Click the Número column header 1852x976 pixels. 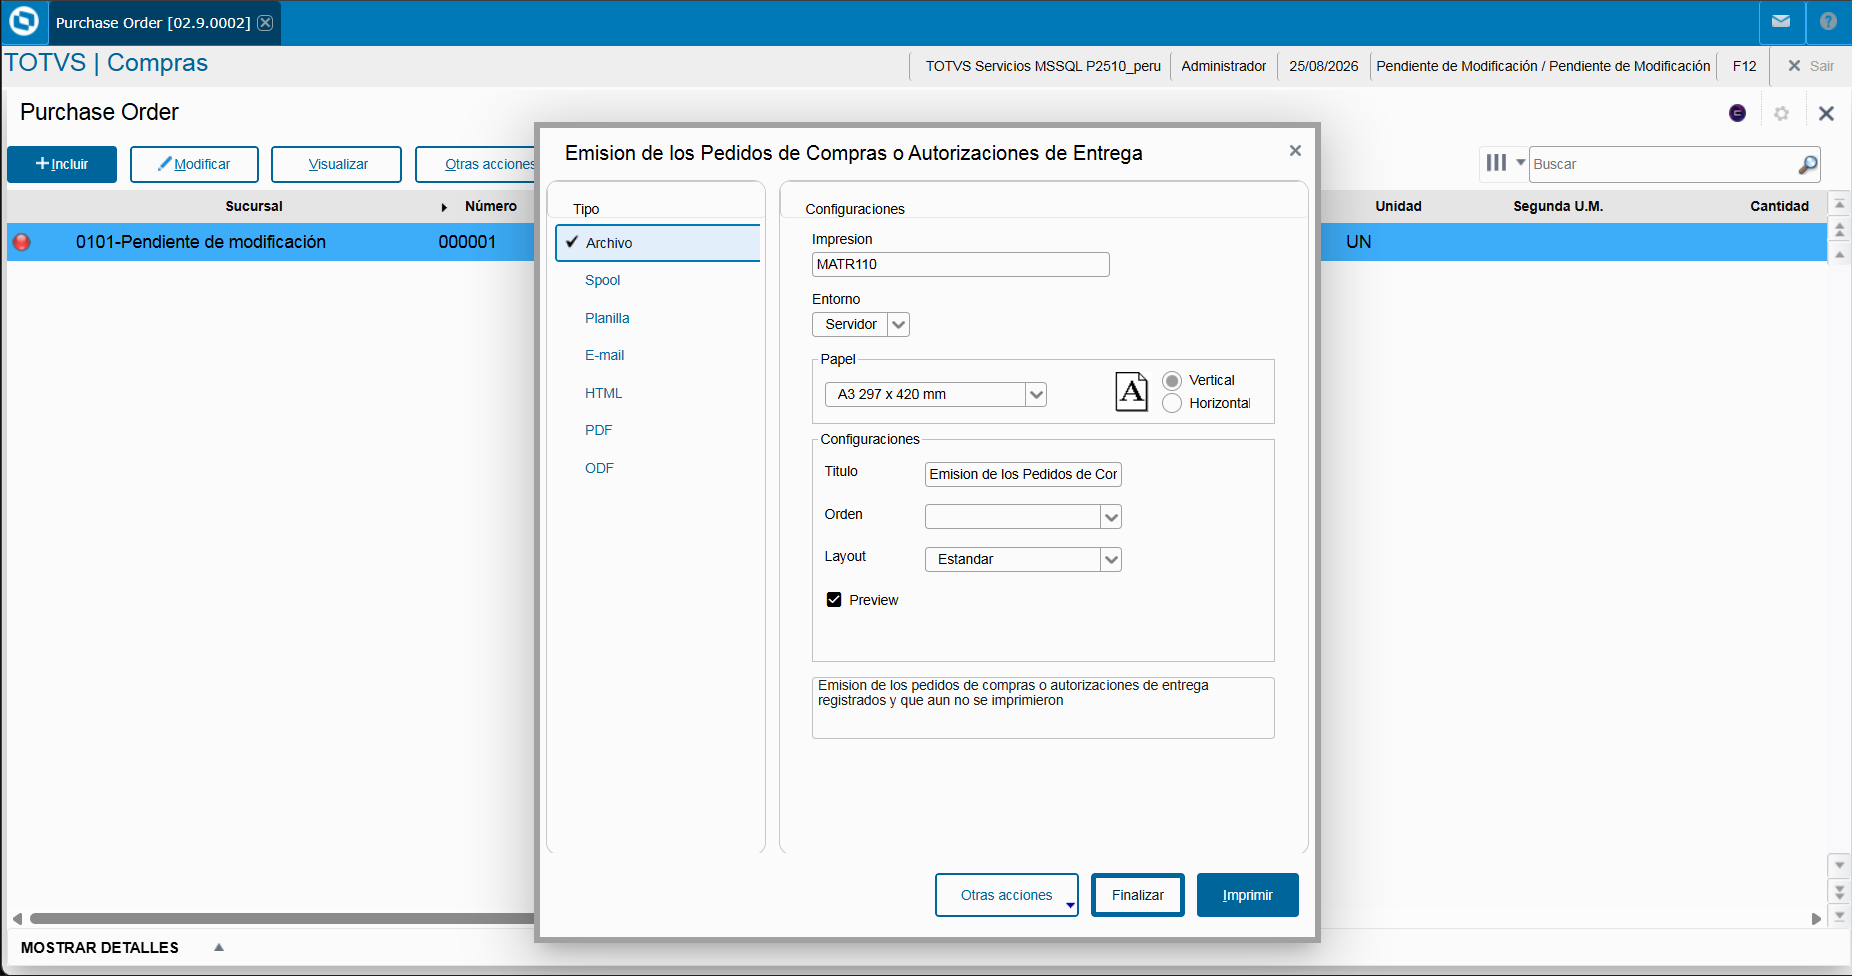pyautogui.click(x=491, y=206)
